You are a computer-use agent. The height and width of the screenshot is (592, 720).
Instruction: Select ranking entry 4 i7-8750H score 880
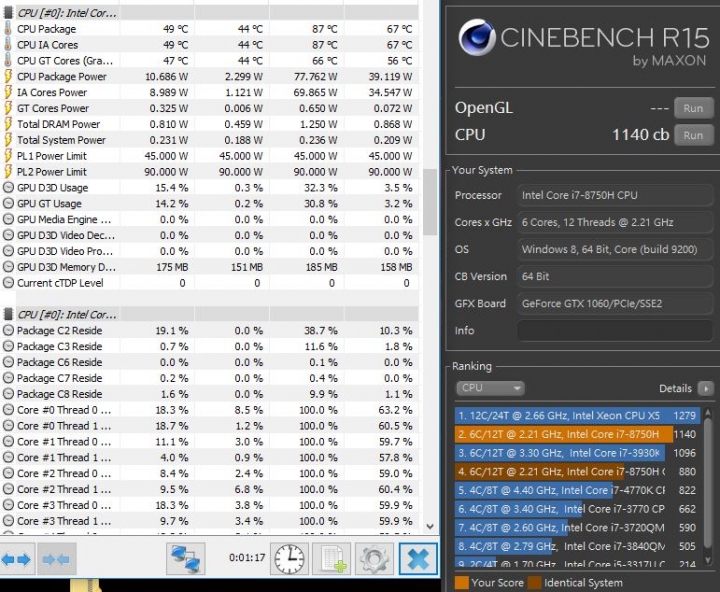tap(577, 472)
